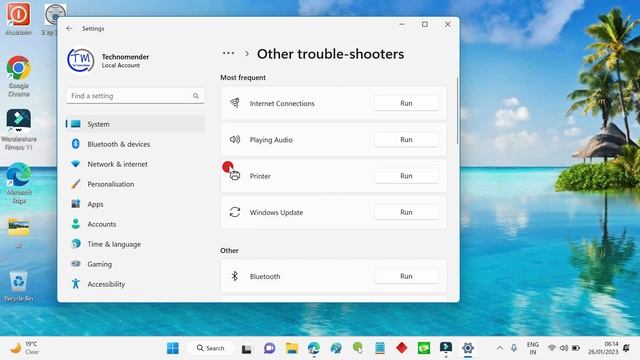640x360 pixels.
Task: Open Bluetooth & devices settings
Action: (135, 144)
